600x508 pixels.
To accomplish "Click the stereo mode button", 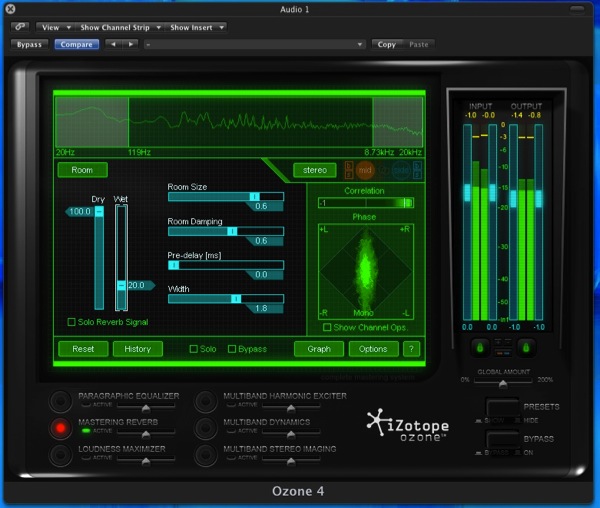I will [x=315, y=170].
